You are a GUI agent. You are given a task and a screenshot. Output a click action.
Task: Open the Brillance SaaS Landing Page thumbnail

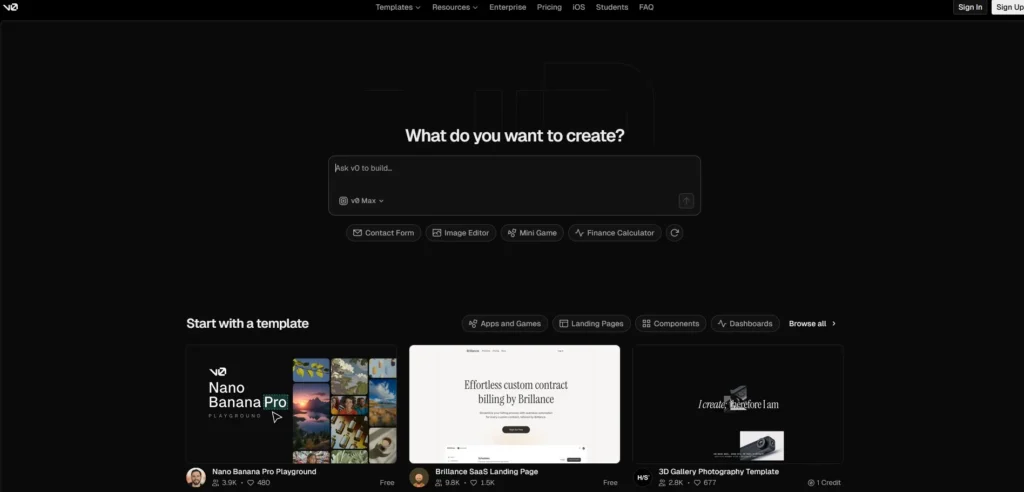[515, 404]
